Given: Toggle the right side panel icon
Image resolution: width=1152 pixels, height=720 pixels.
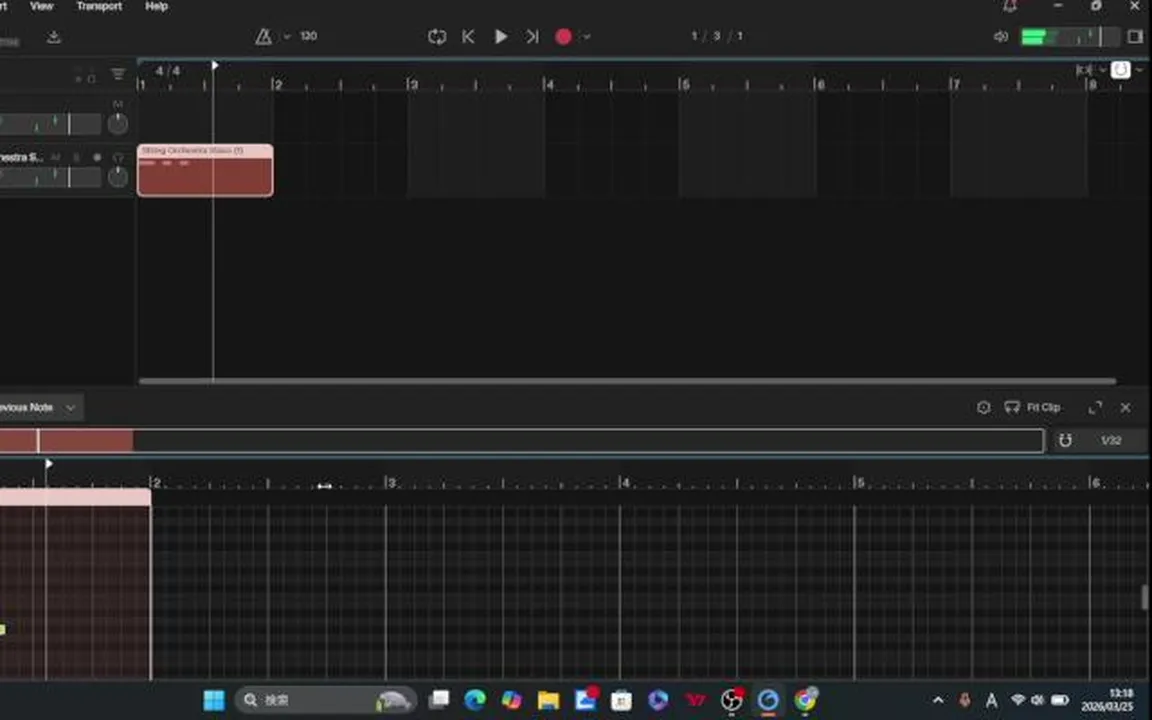Looking at the screenshot, I should click(x=1135, y=36).
